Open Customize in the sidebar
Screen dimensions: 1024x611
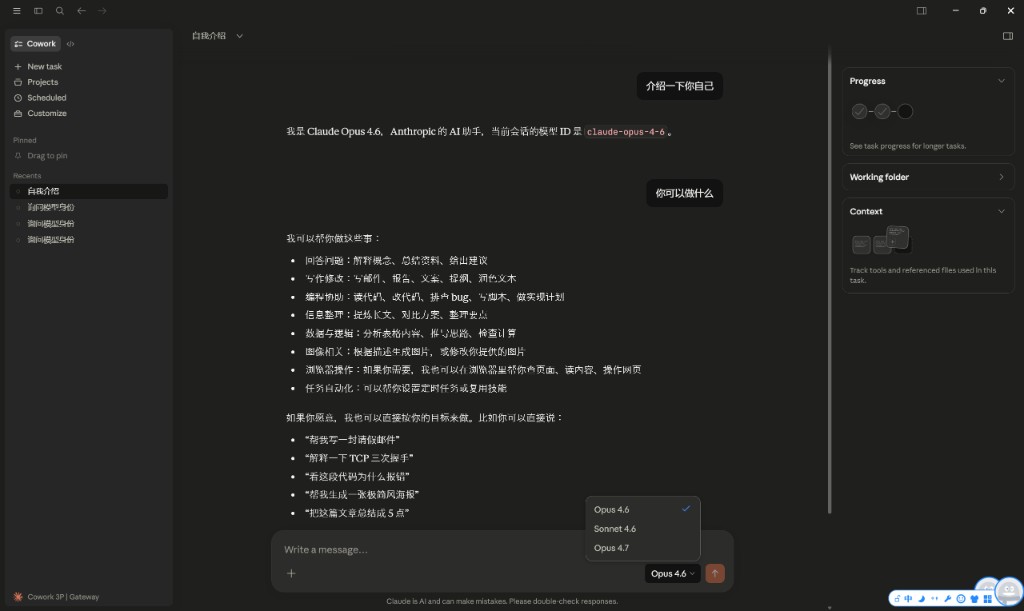(x=40, y=113)
